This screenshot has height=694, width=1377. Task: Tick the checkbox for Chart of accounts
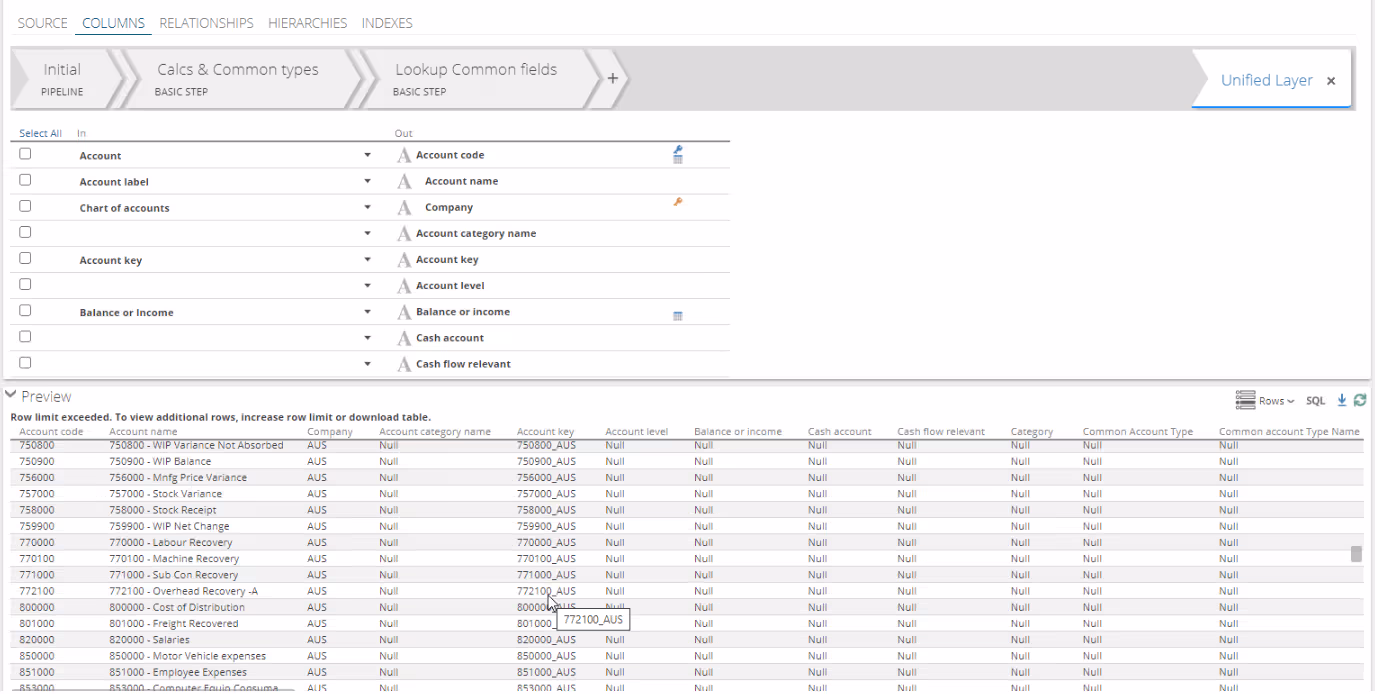tap(25, 206)
